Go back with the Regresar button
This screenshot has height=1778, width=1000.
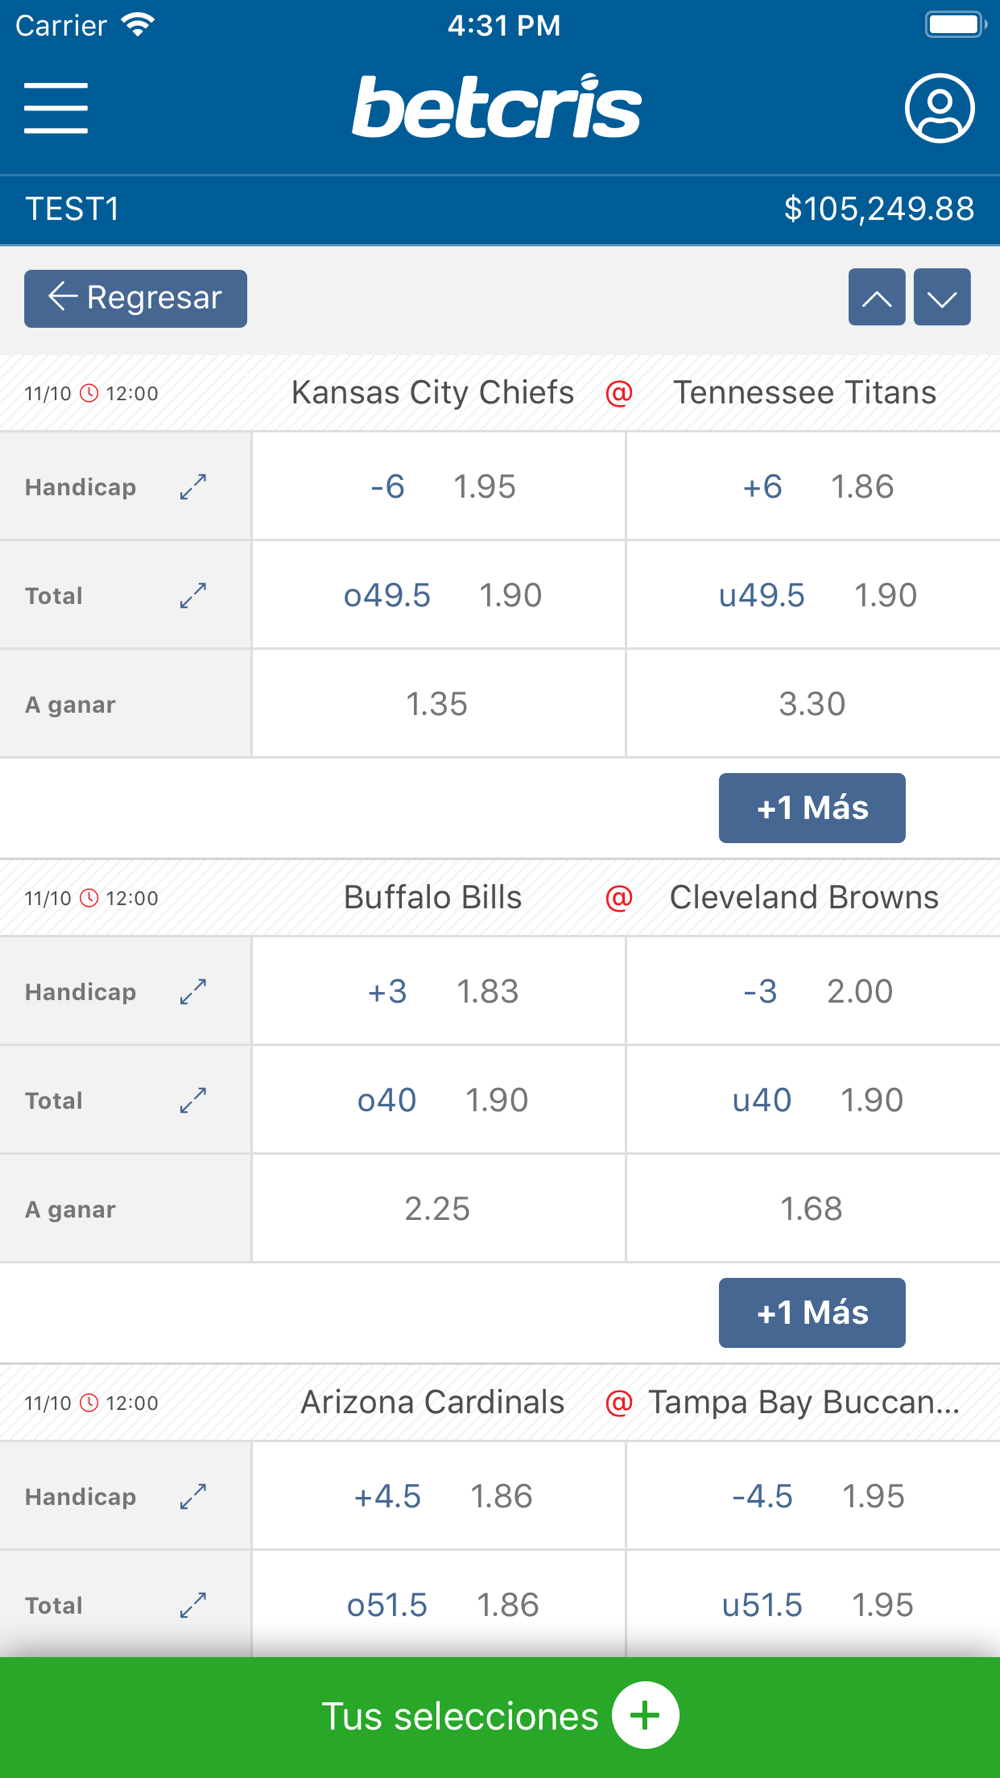(x=136, y=298)
